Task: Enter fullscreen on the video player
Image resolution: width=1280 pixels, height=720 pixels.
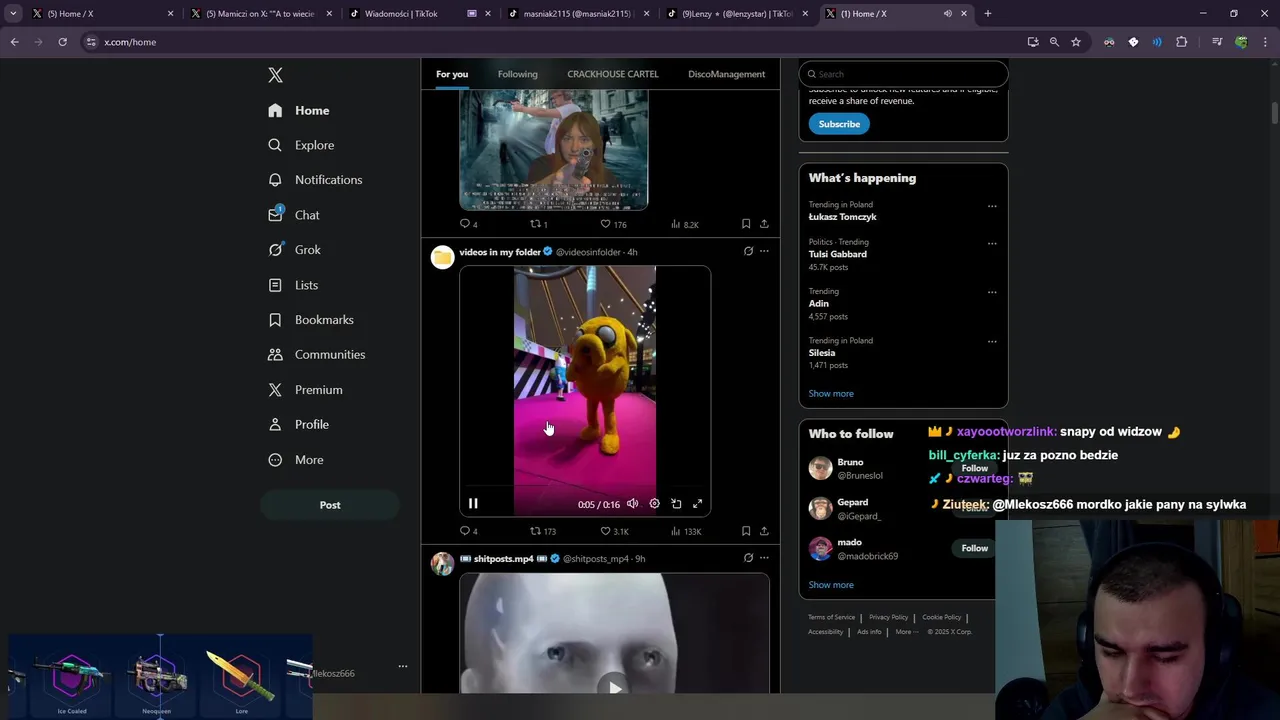Action: (x=698, y=504)
